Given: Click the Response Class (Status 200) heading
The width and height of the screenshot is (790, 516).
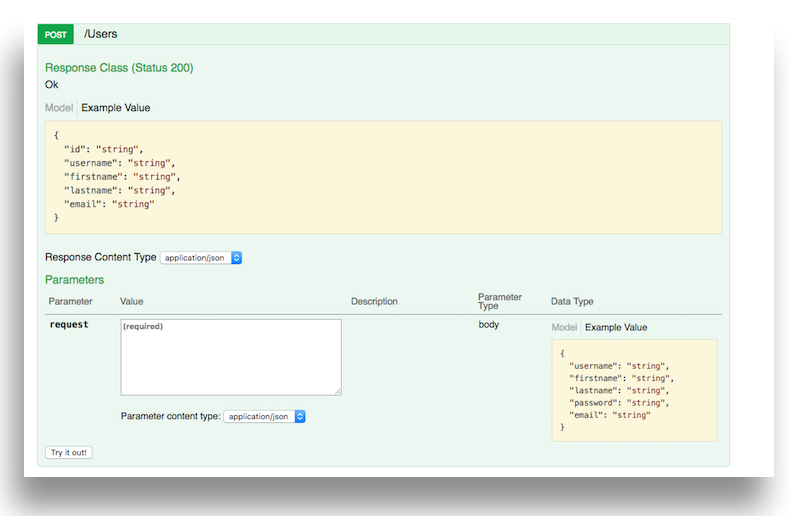Looking at the screenshot, I should [x=119, y=68].
